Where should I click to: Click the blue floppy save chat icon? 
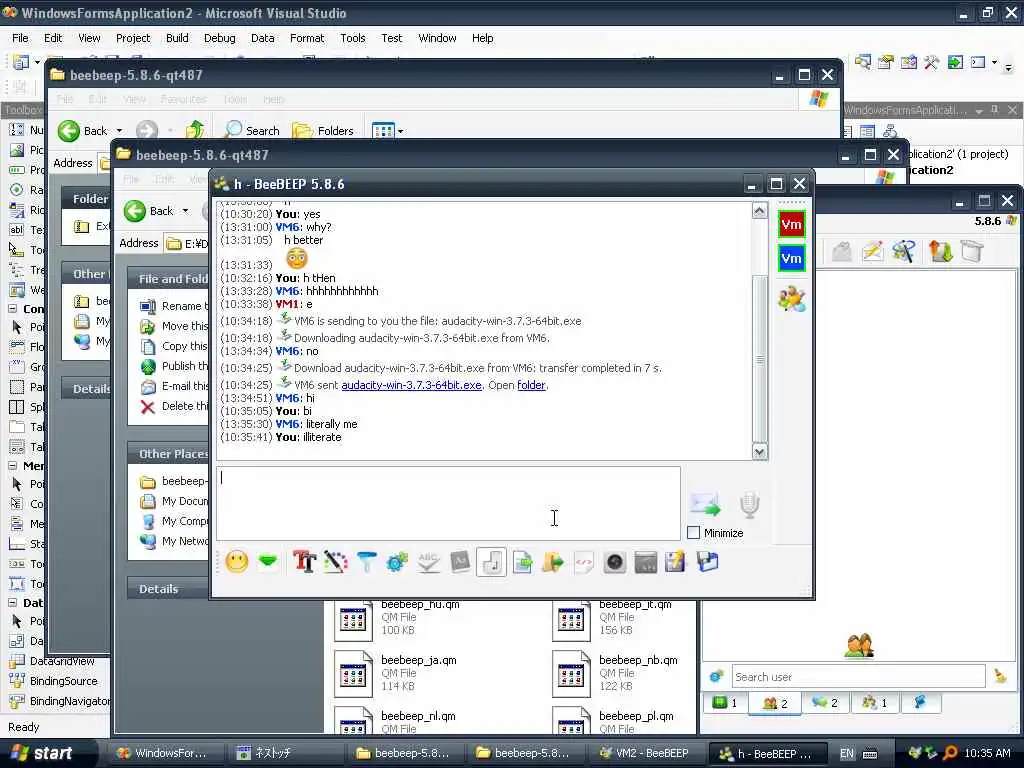[707, 562]
